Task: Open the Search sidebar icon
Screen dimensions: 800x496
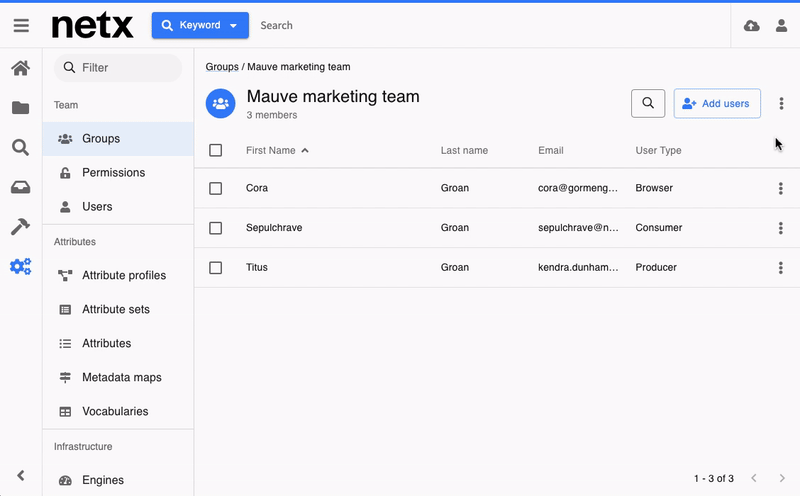Action: coord(20,147)
